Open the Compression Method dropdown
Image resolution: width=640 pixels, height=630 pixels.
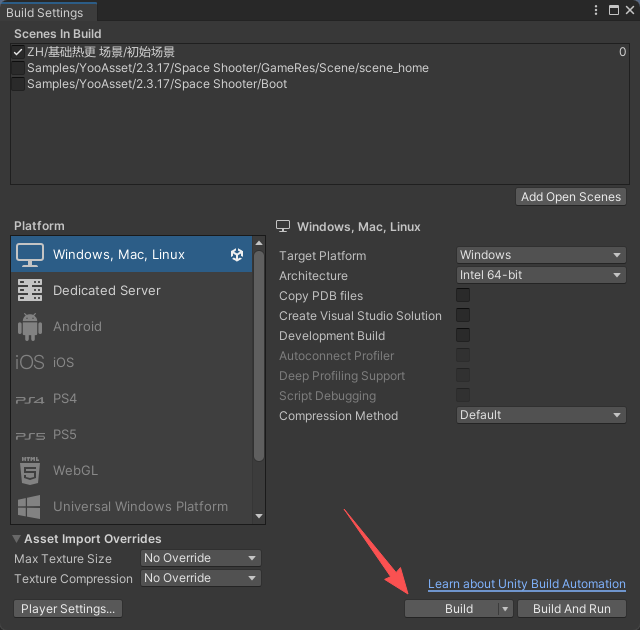pos(541,415)
